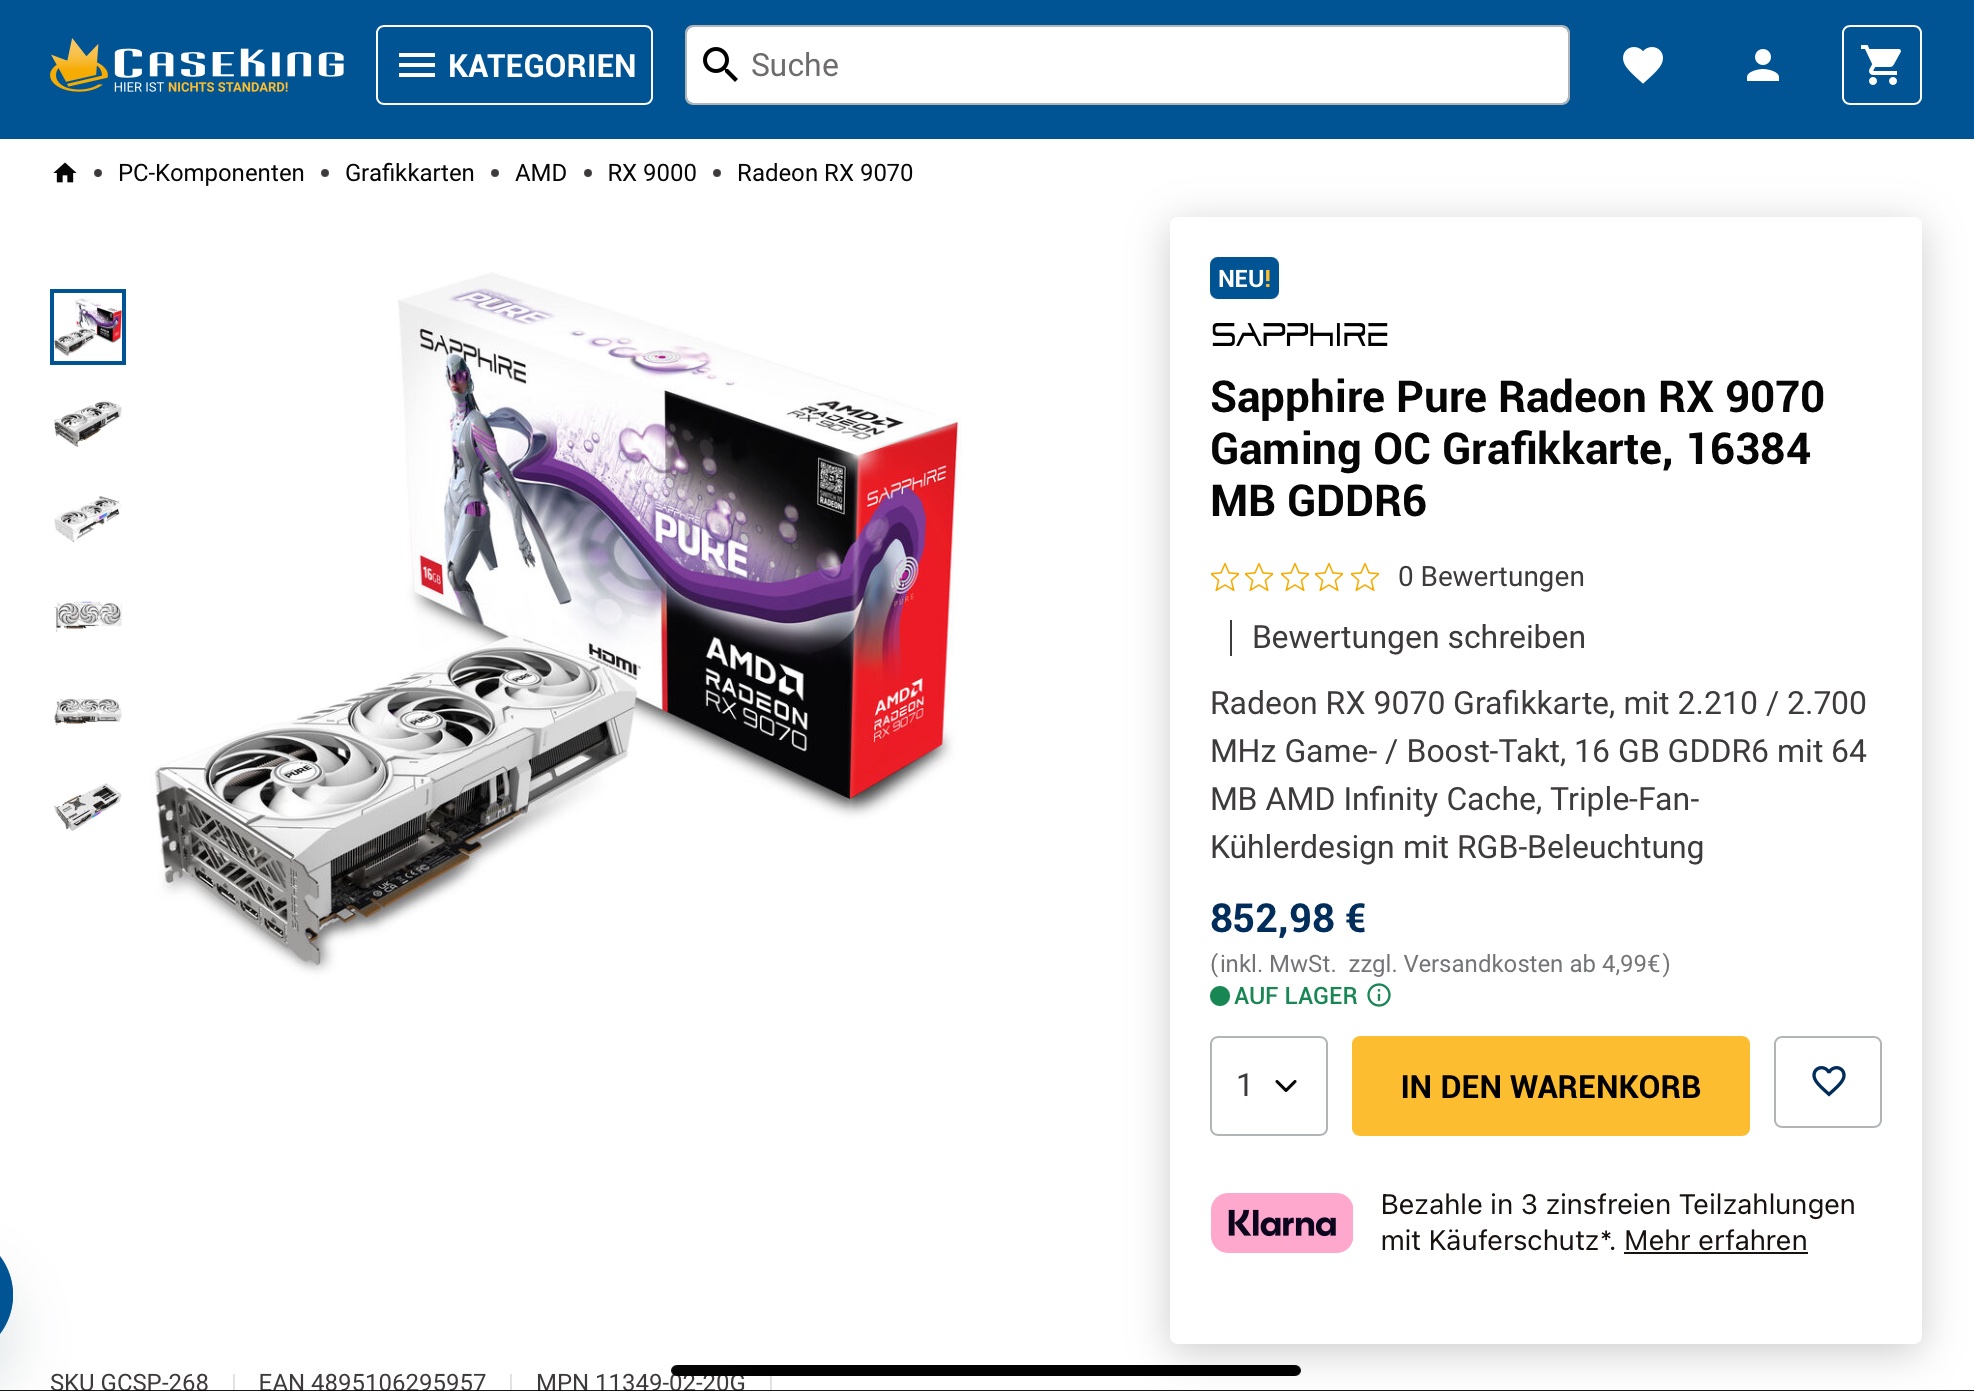The image size is (1974, 1391).
Task: Select the last product thumbnail
Action: pyautogui.click(x=88, y=806)
